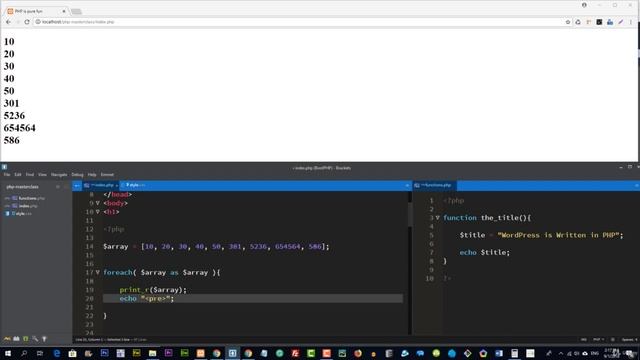Open the Chrome three-dot menu
The image size is (640, 360).
pos(631,22)
